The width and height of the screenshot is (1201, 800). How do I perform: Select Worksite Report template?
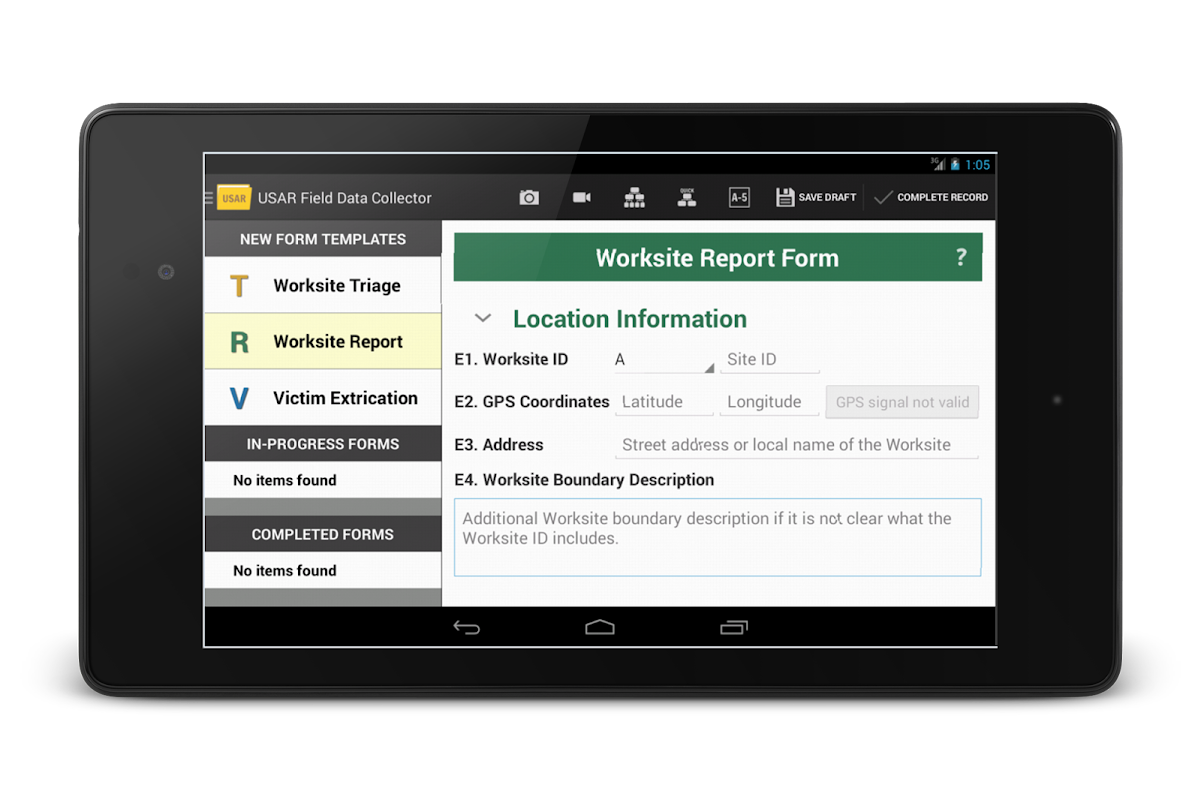pyautogui.click(x=323, y=341)
